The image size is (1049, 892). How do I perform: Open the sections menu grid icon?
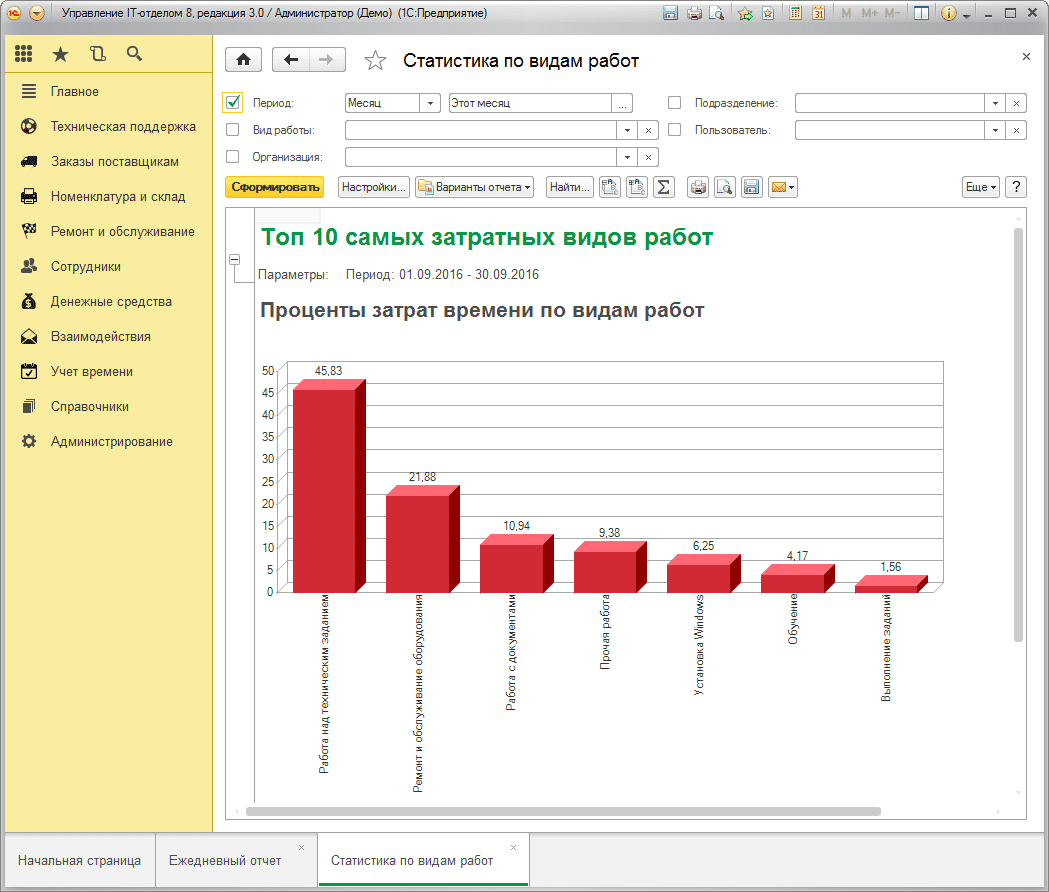(24, 54)
